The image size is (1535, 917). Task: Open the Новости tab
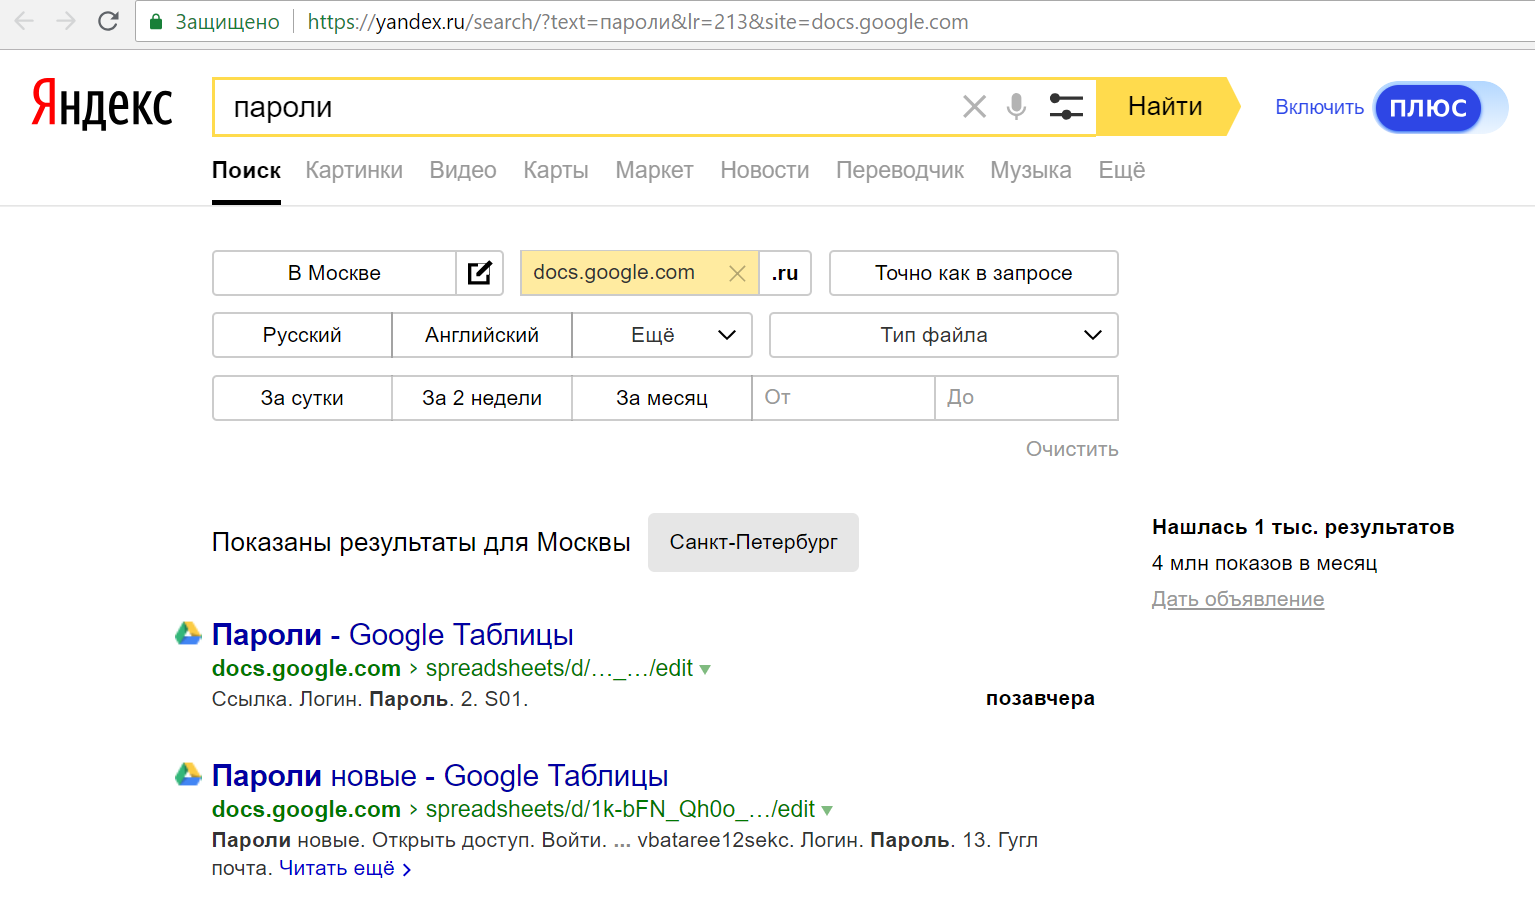tap(764, 170)
